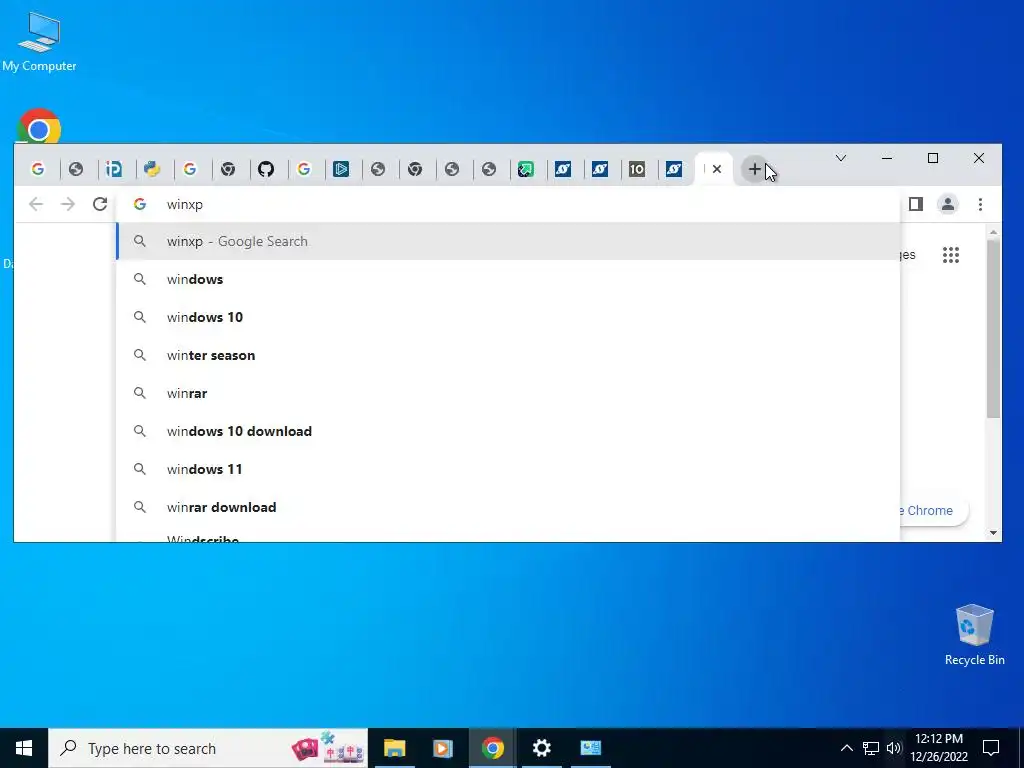Select the Chrome shortcut on the desktop
The width and height of the screenshot is (1024, 768).
(39, 126)
